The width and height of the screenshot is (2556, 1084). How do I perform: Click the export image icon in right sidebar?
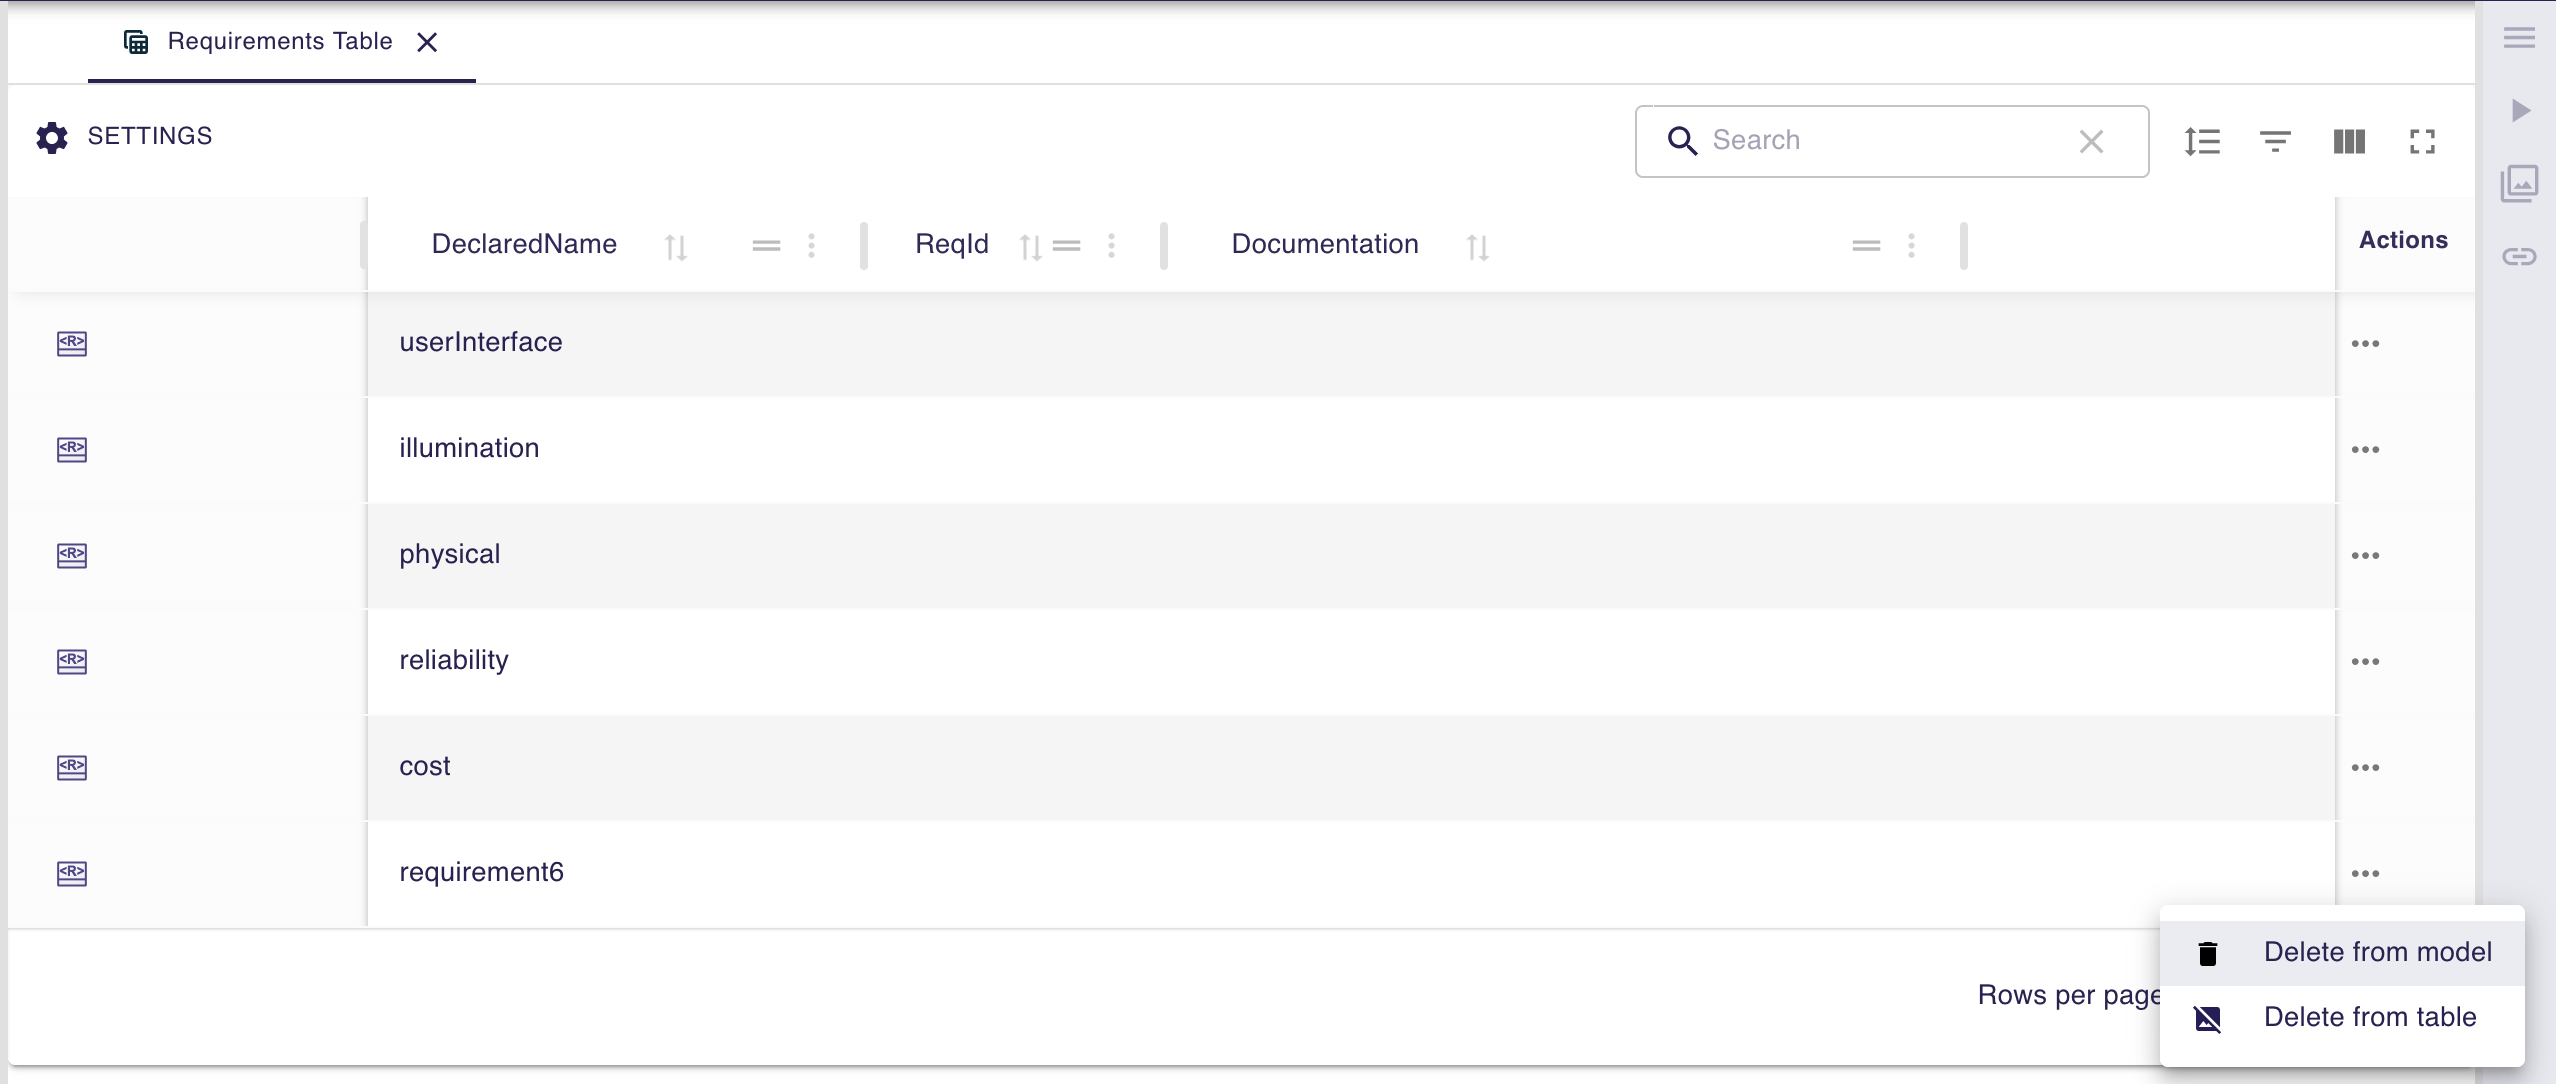2520,183
